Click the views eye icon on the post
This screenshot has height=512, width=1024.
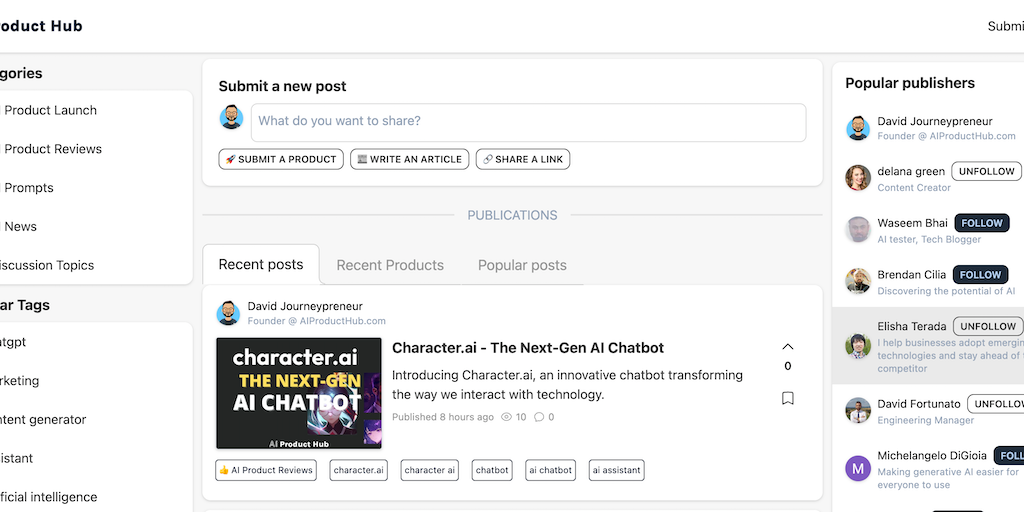506,417
